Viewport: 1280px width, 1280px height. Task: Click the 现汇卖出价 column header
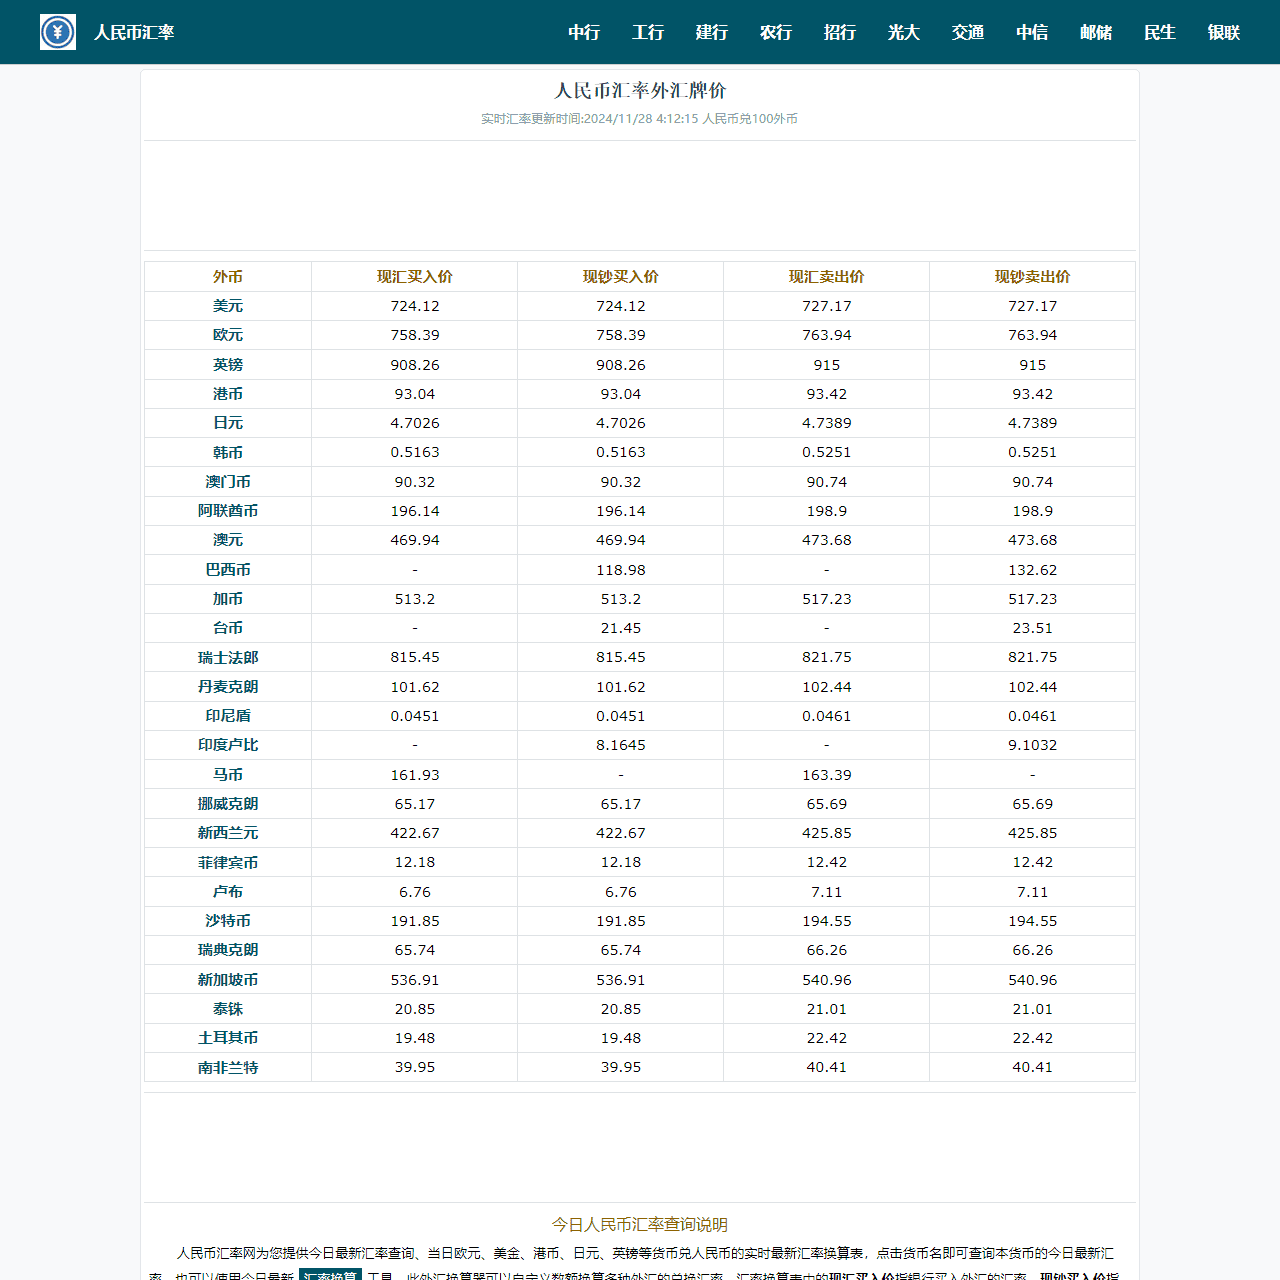tap(827, 277)
